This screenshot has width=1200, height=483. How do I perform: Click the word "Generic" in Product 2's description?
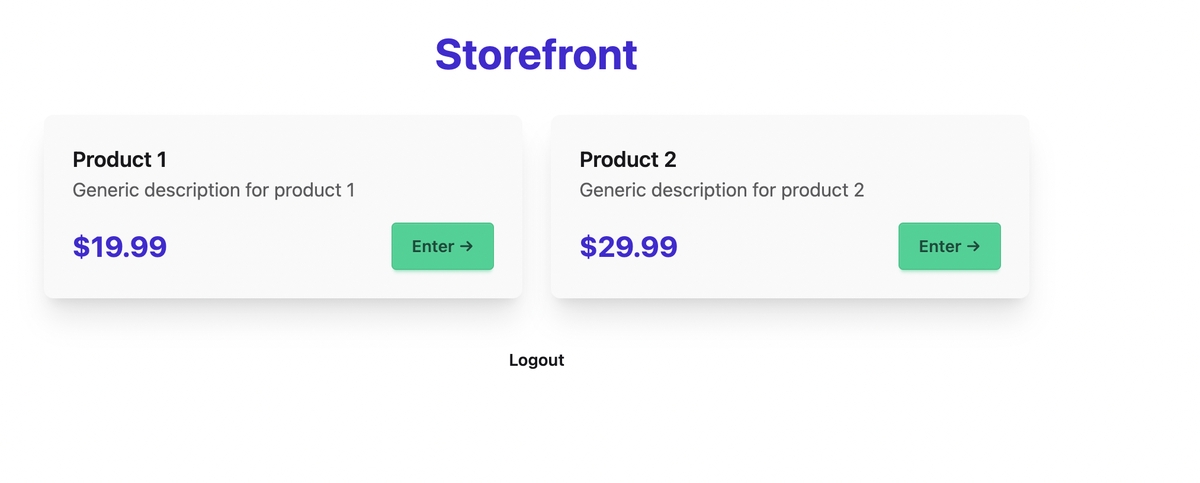612,190
